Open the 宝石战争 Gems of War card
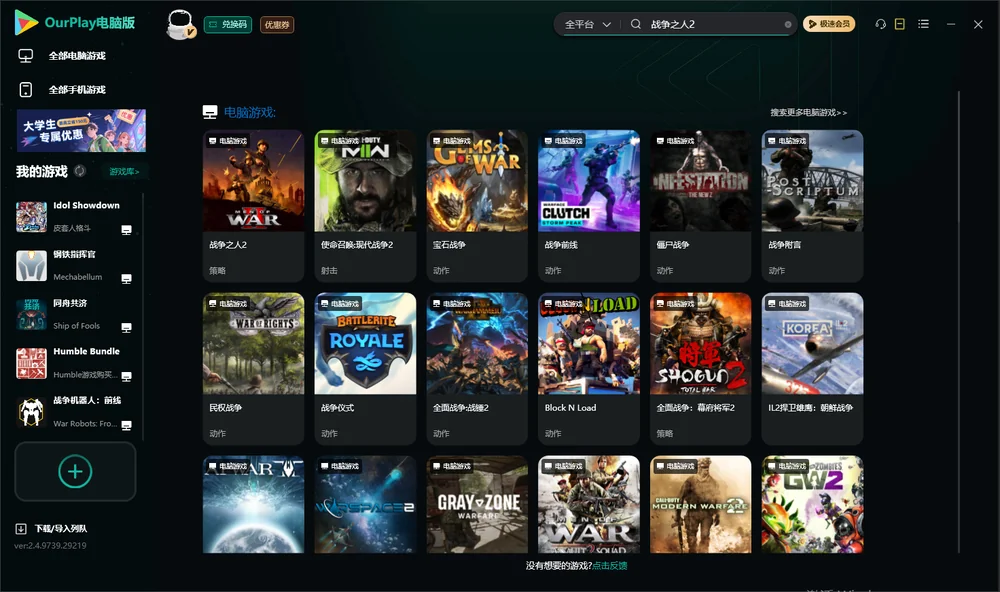1000x592 pixels. (x=477, y=206)
